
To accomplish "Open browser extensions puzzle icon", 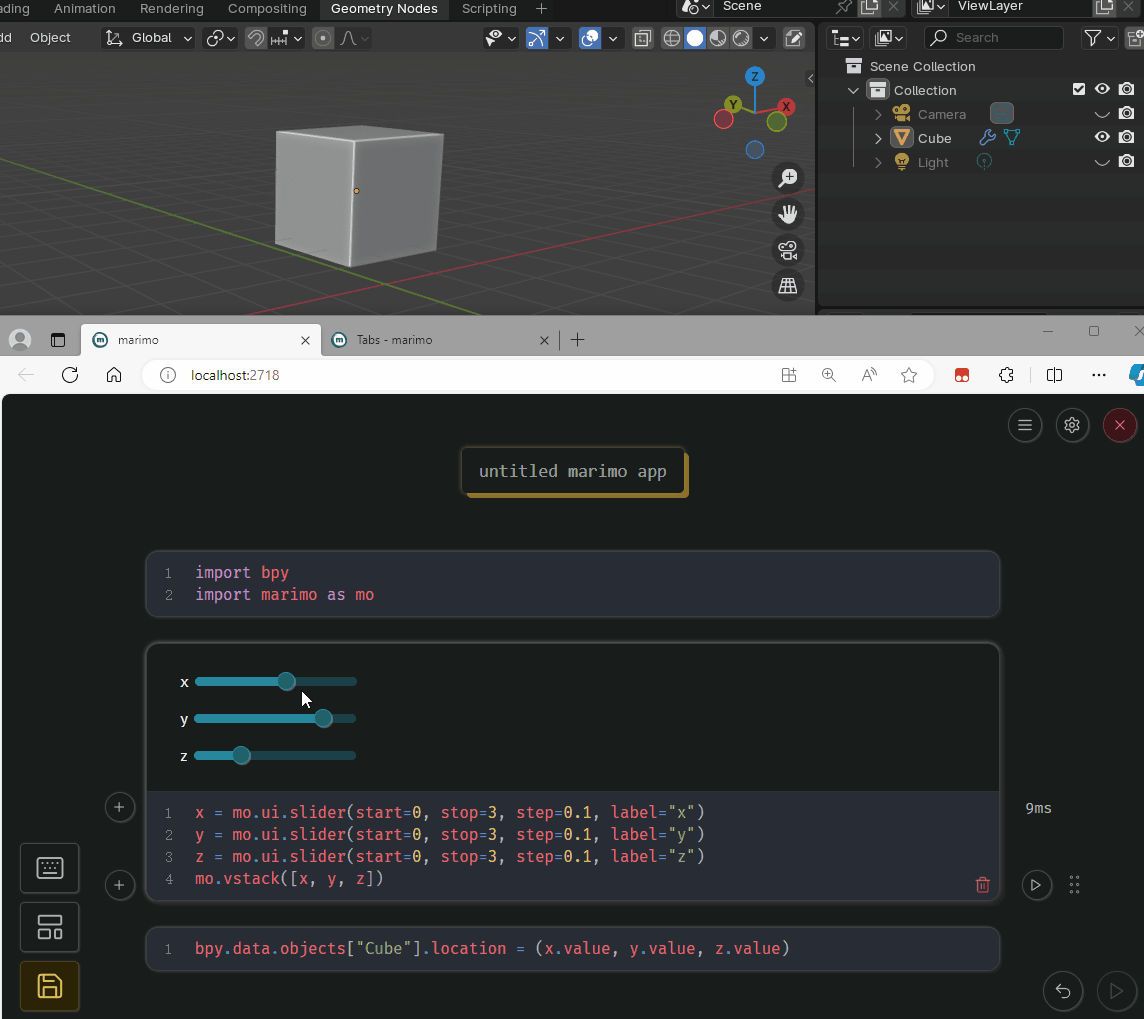I will coord(1006,375).
